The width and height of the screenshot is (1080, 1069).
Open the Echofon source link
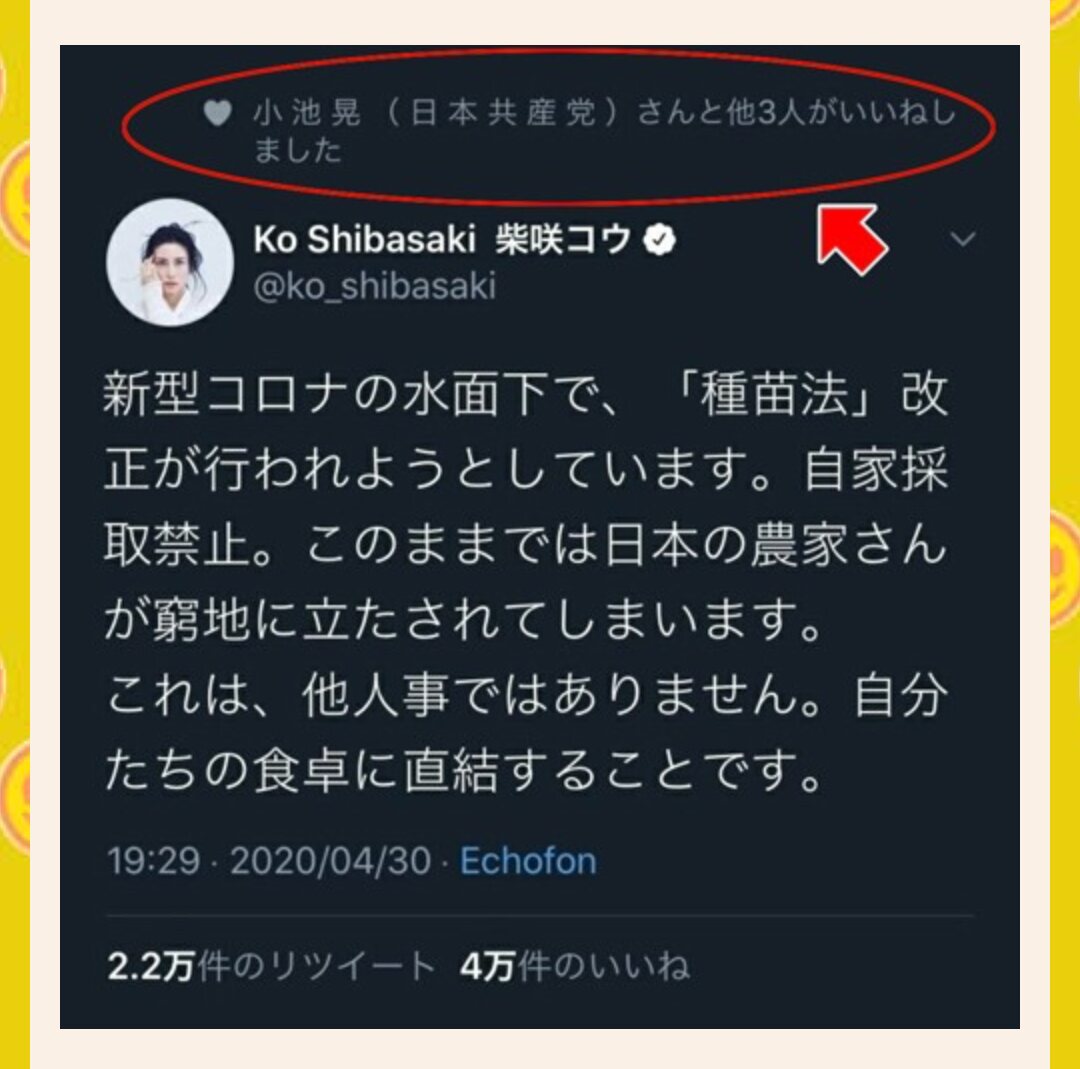click(x=528, y=861)
